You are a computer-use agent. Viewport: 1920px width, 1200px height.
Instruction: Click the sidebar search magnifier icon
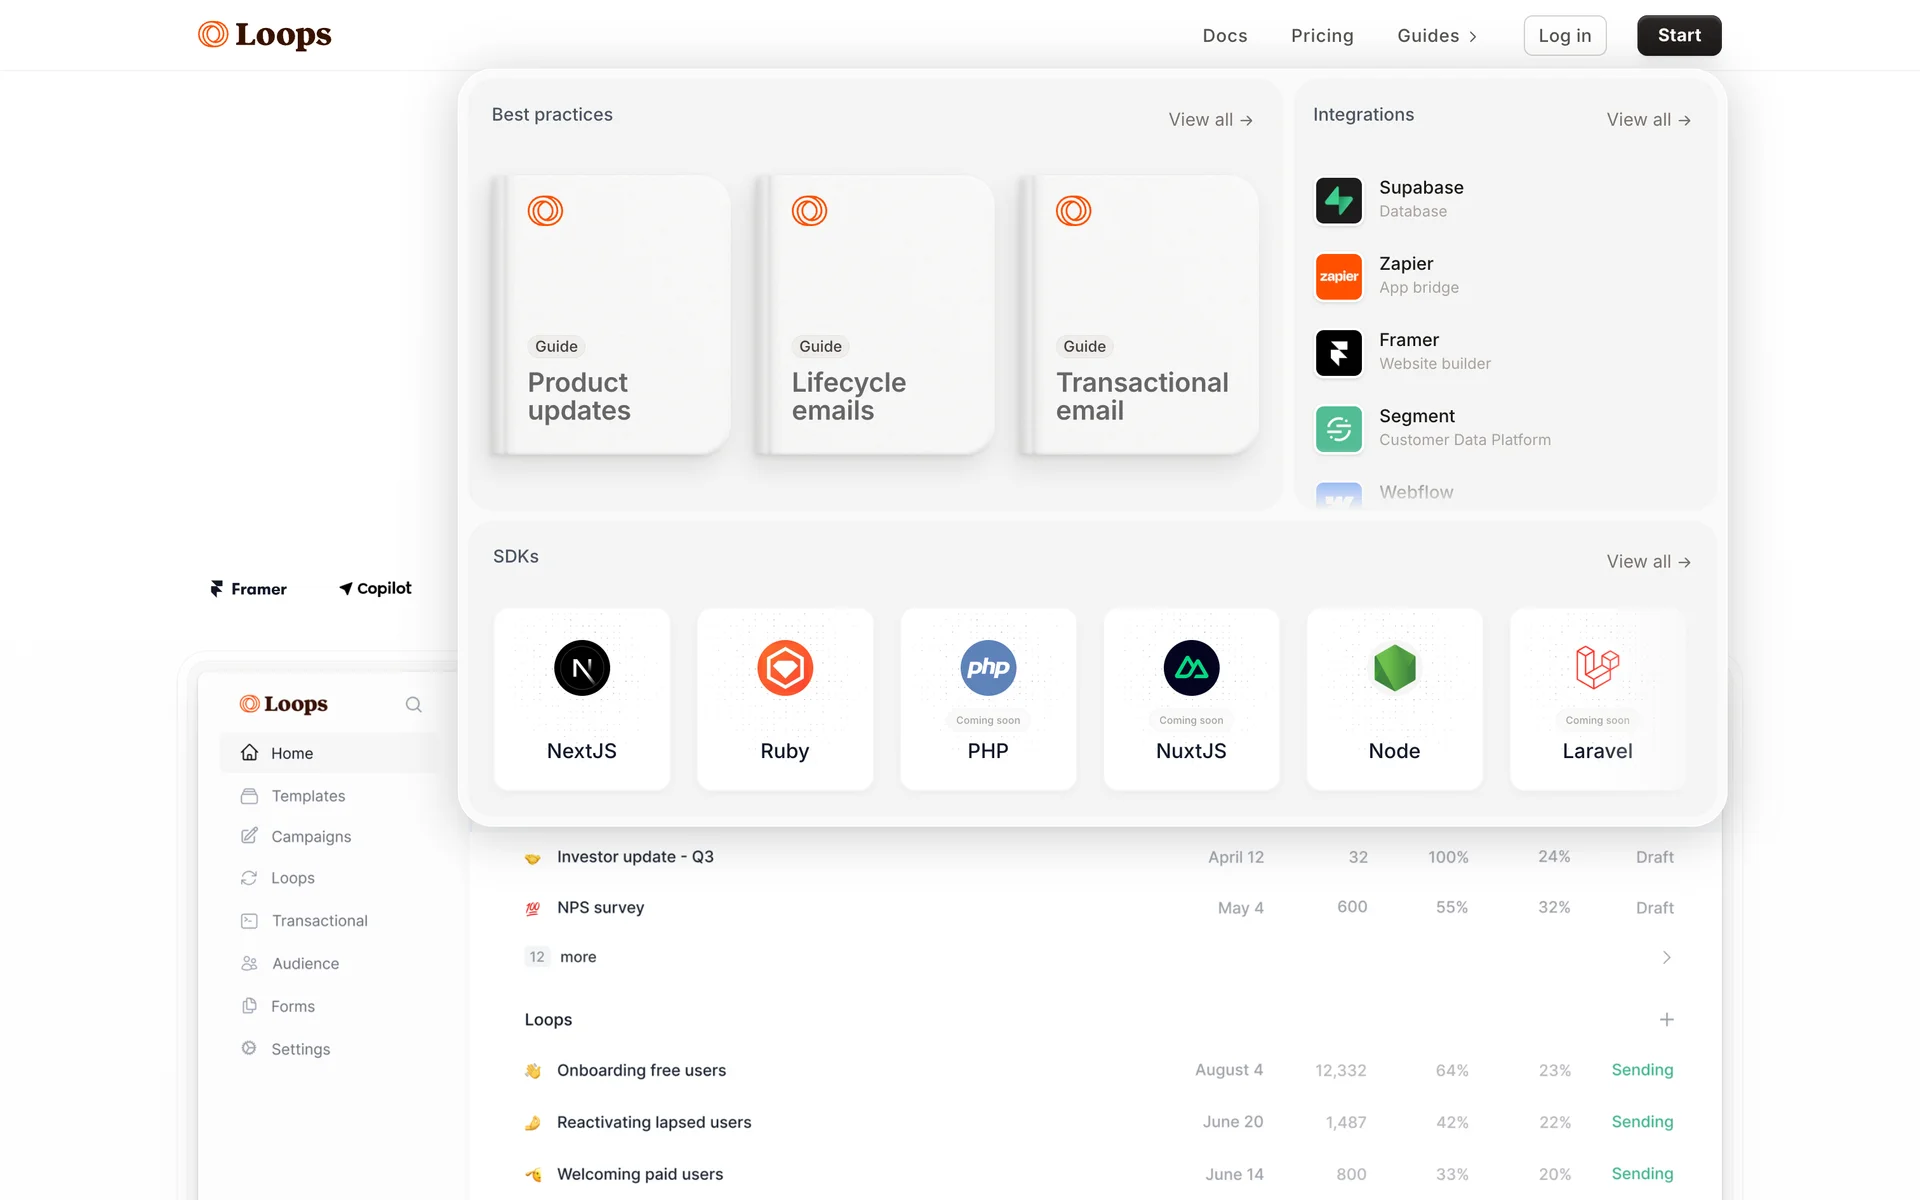pos(413,705)
